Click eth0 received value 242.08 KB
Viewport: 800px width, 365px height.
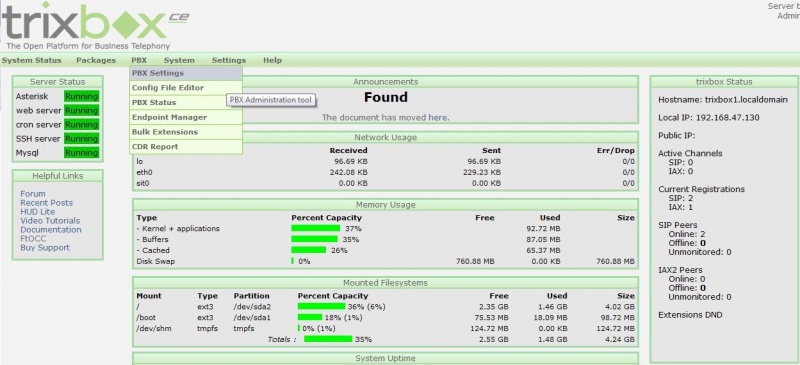(x=348, y=173)
